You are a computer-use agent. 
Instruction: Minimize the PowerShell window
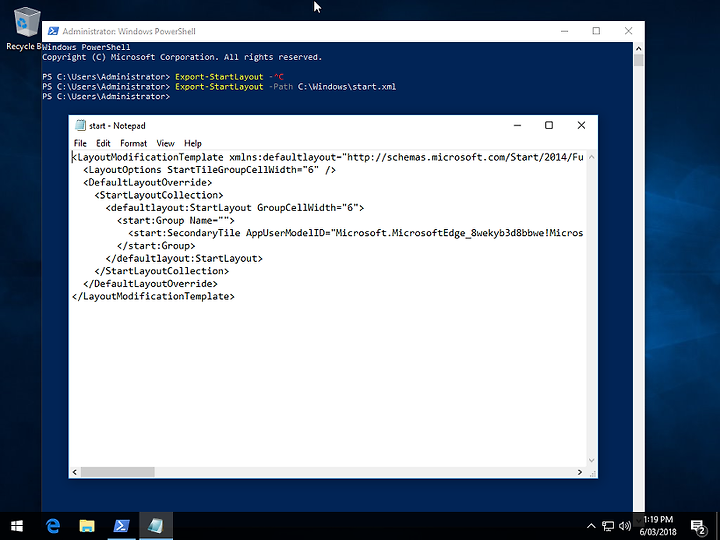pyautogui.click(x=564, y=31)
